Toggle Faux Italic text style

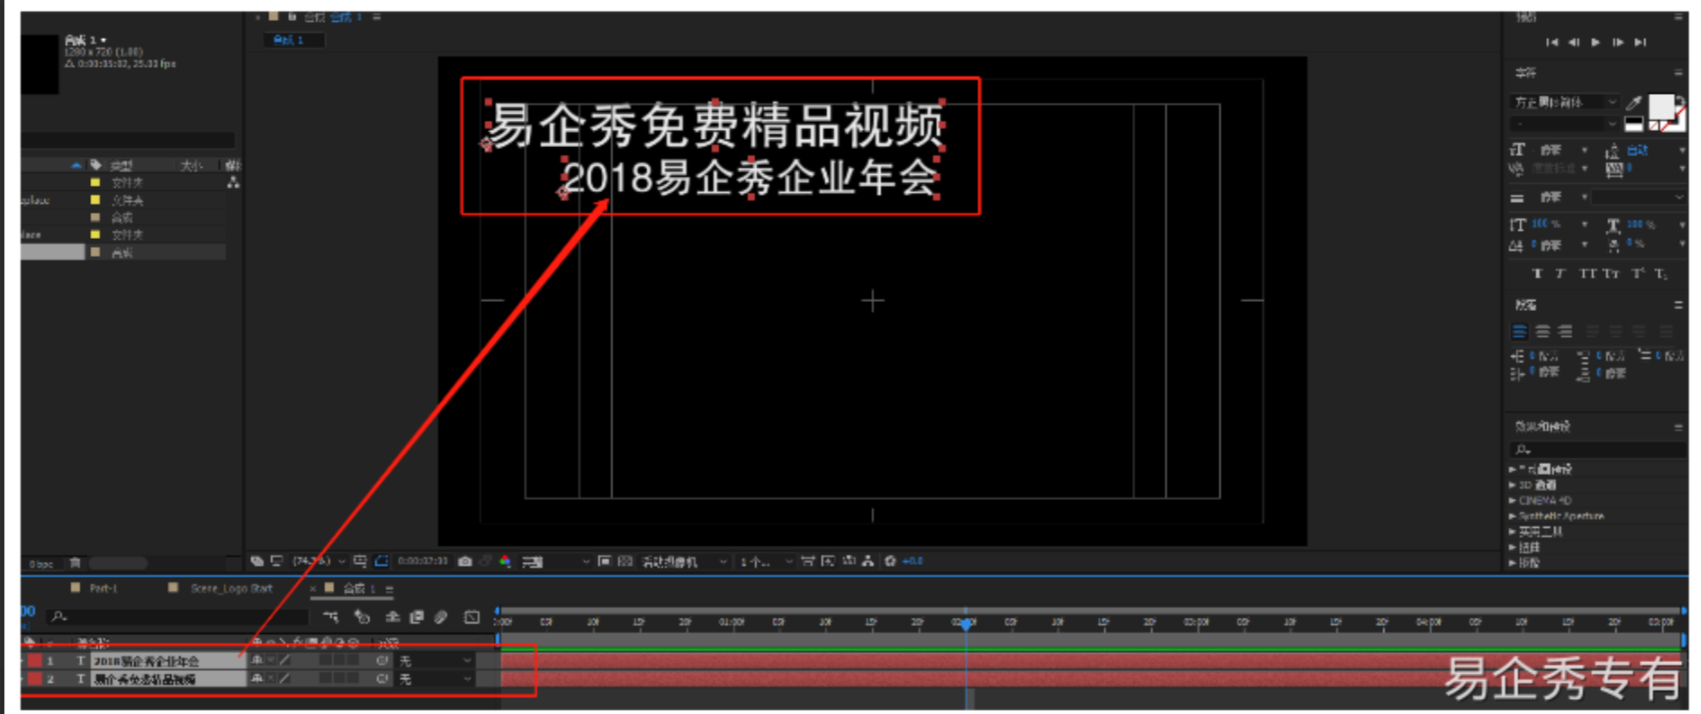tap(1560, 273)
